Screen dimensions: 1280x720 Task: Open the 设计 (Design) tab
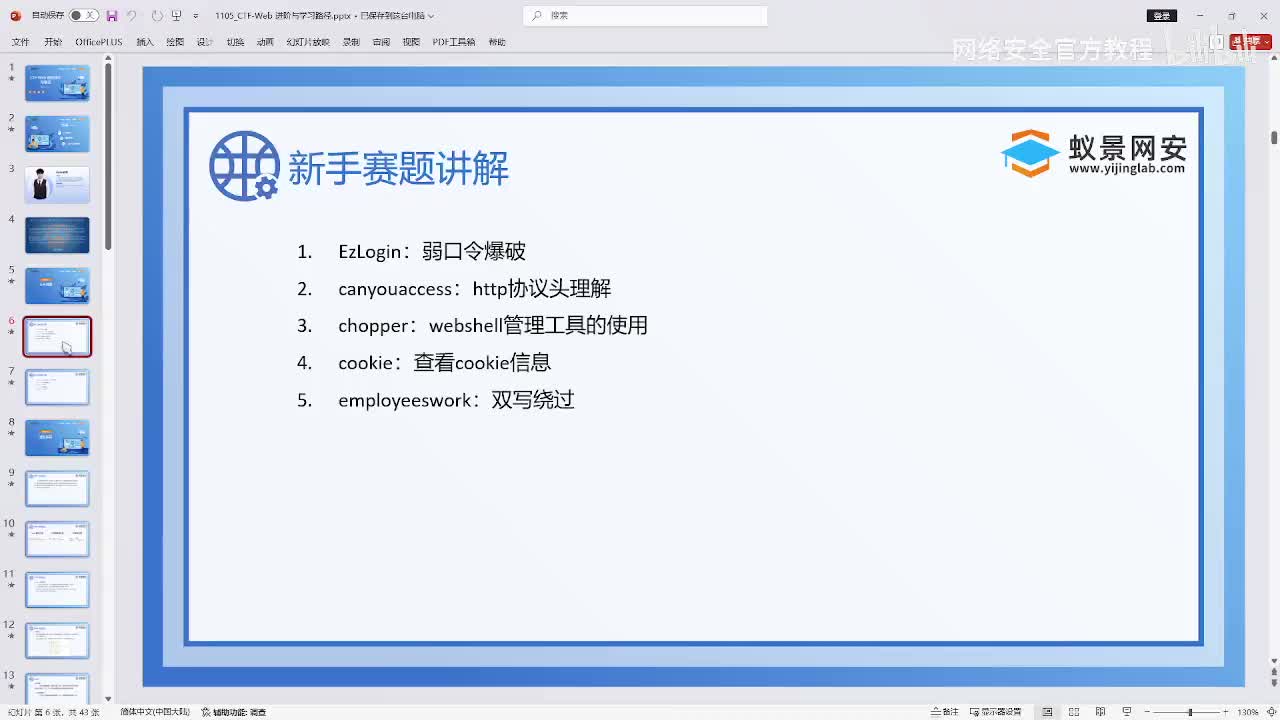(x=205, y=42)
